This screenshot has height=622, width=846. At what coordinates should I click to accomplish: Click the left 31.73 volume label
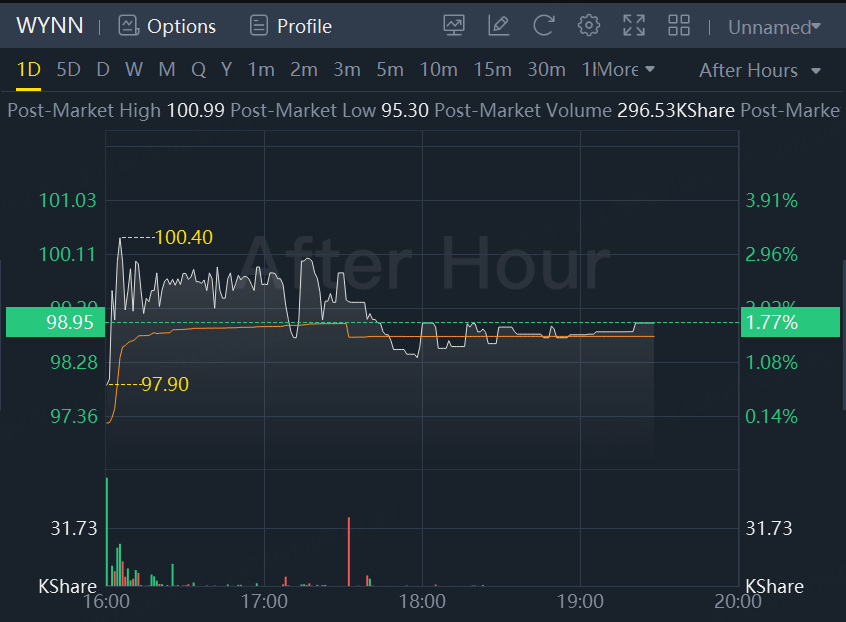click(73, 528)
